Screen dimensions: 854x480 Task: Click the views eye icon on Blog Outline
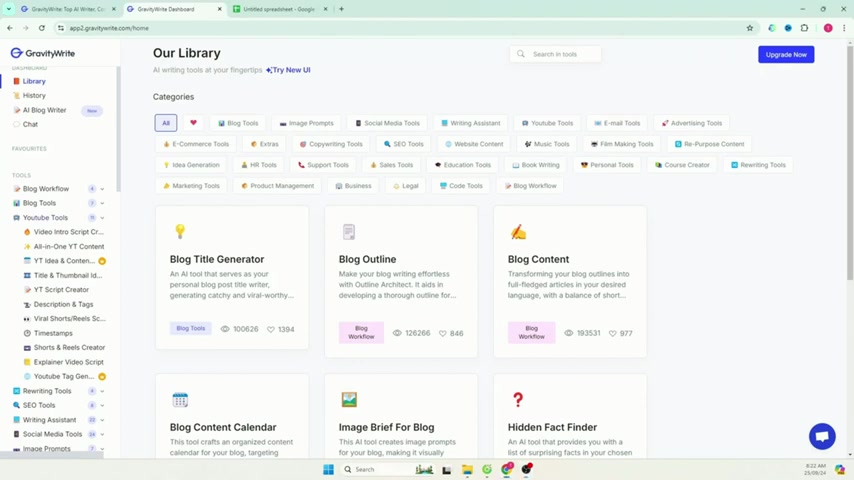click(398, 333)
